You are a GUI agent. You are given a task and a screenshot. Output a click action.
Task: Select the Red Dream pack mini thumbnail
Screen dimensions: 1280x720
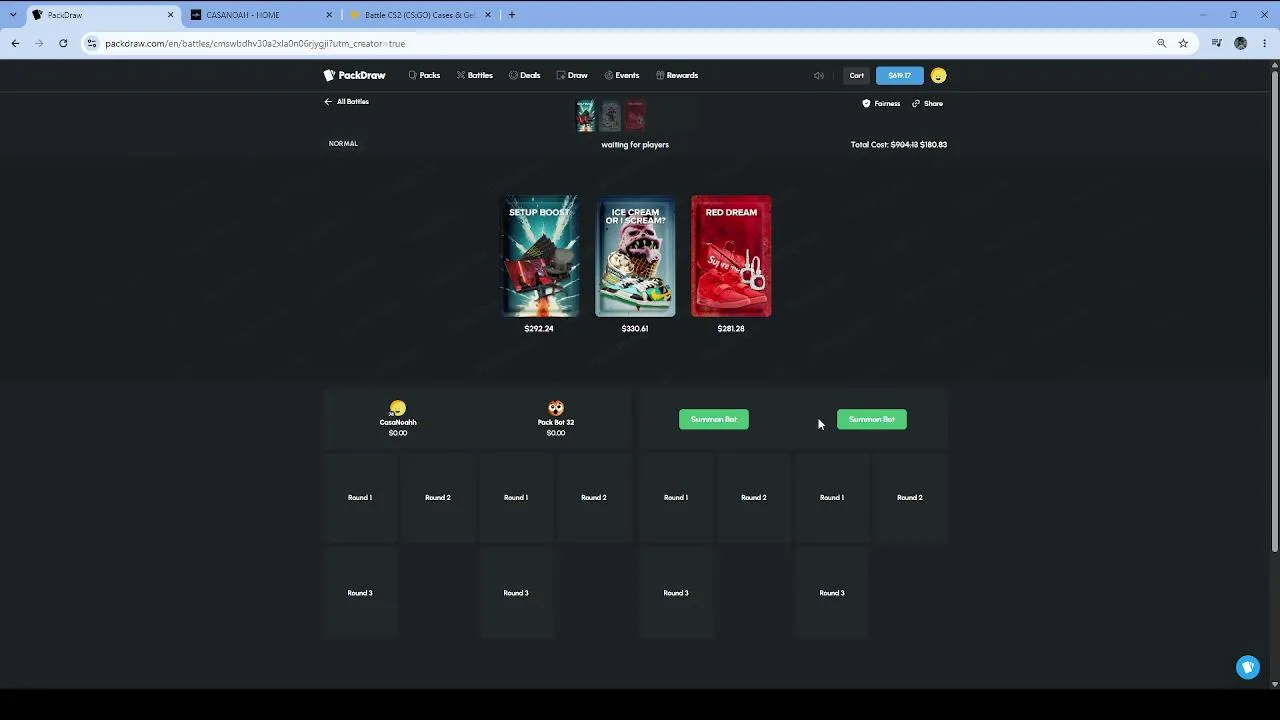click(x=635, y=116)
